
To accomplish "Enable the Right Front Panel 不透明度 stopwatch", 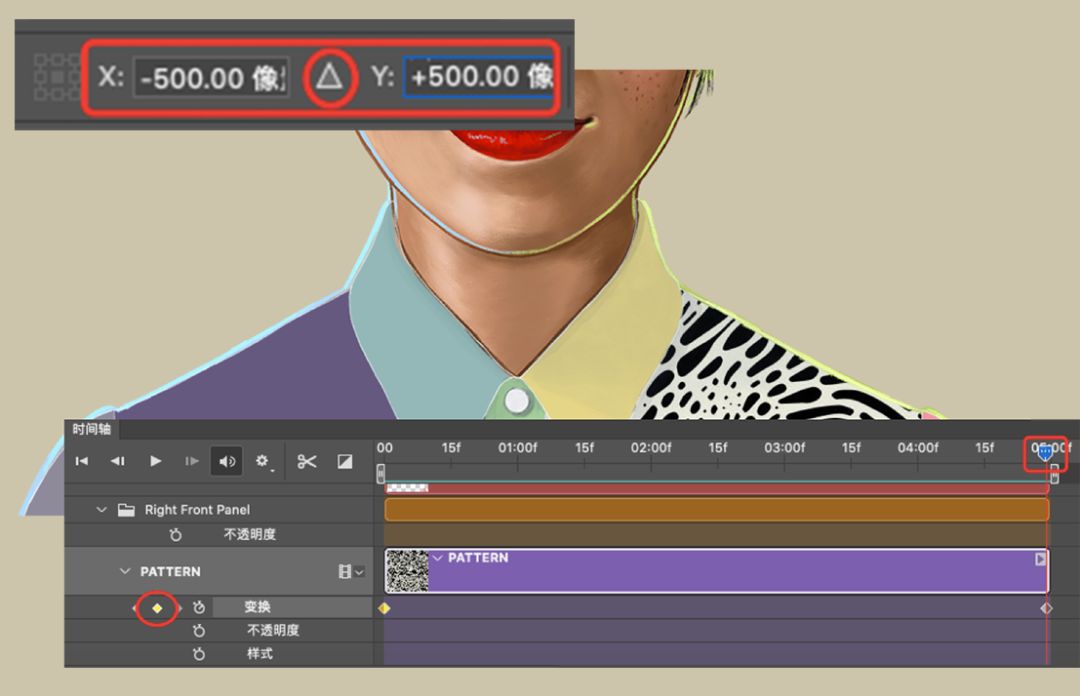I will tap(176, 535).
